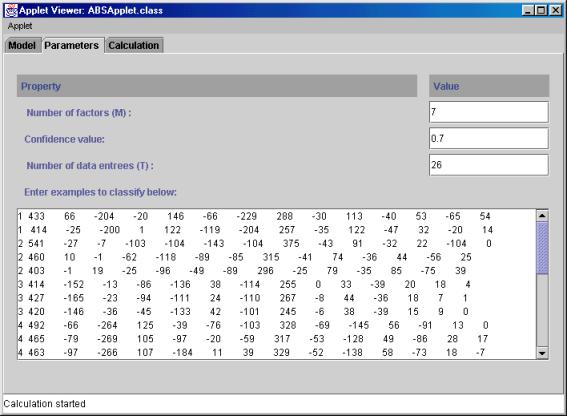Click the examples list scrollbar thumb
The image size is (567, 416).
click(542, 248)
